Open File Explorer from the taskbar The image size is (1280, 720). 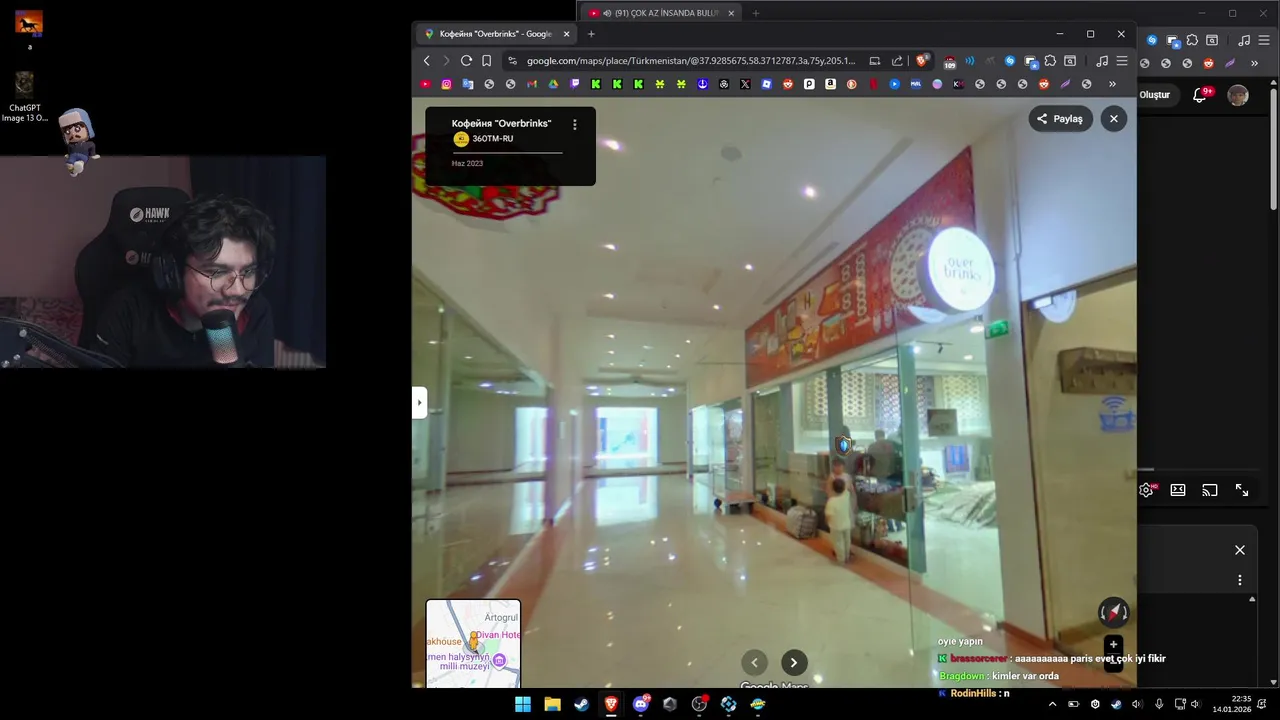click(x=552, y=704)
